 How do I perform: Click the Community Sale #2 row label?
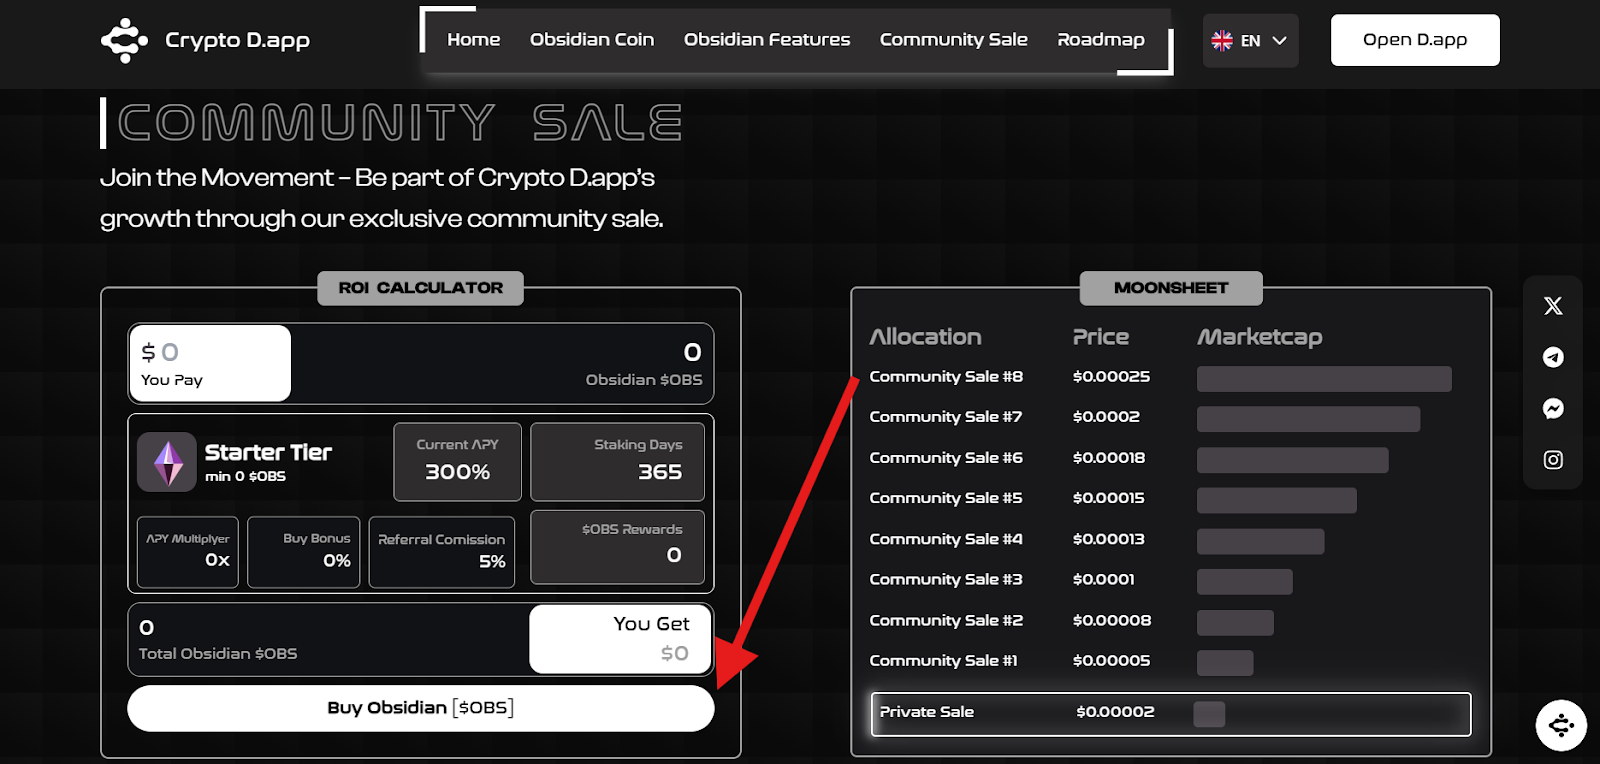pos(946,620)
